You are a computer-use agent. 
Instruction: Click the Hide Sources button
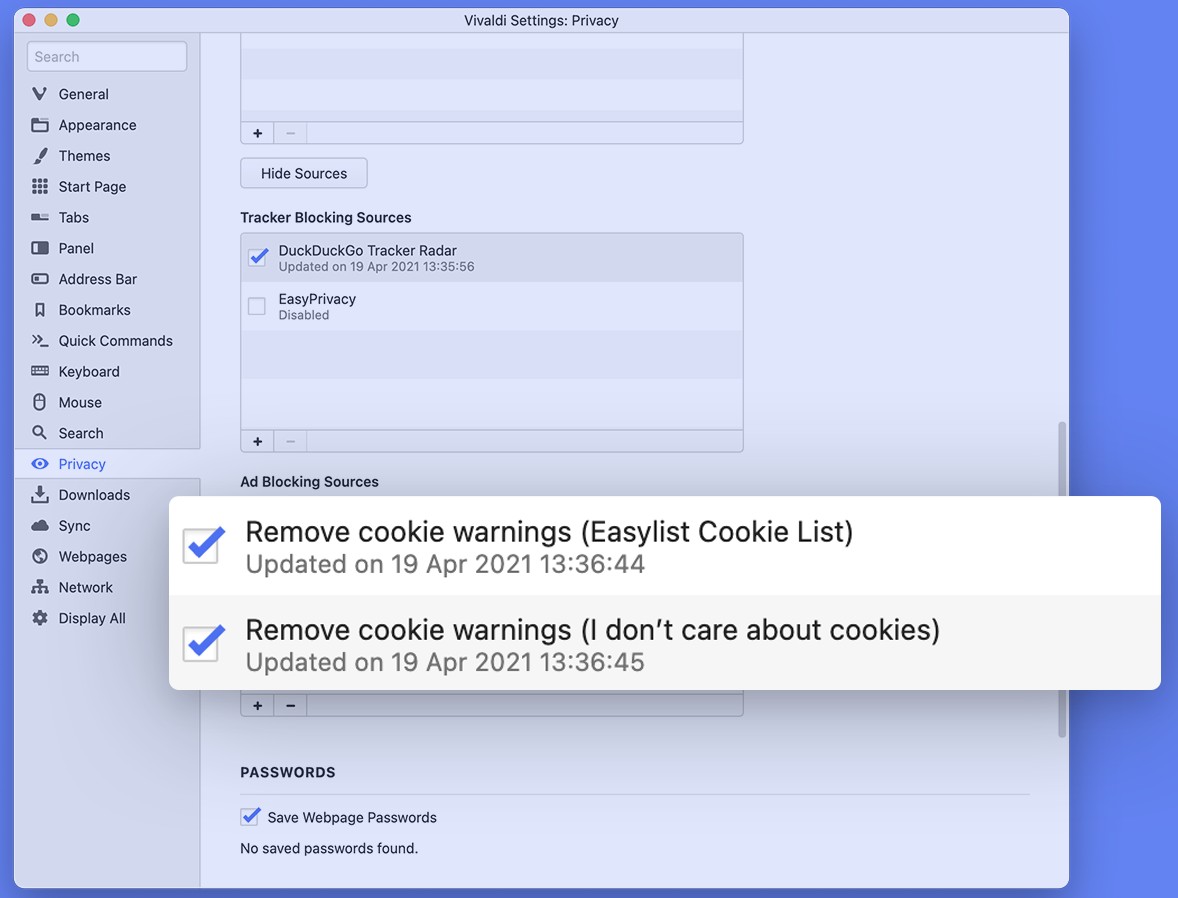coord(304,173)
